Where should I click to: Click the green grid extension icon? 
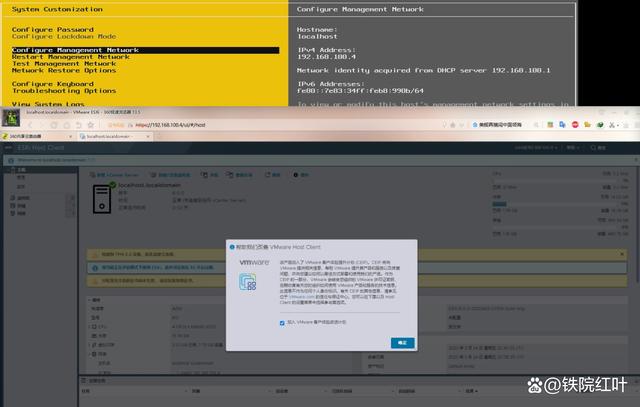[x=550, y=125]
